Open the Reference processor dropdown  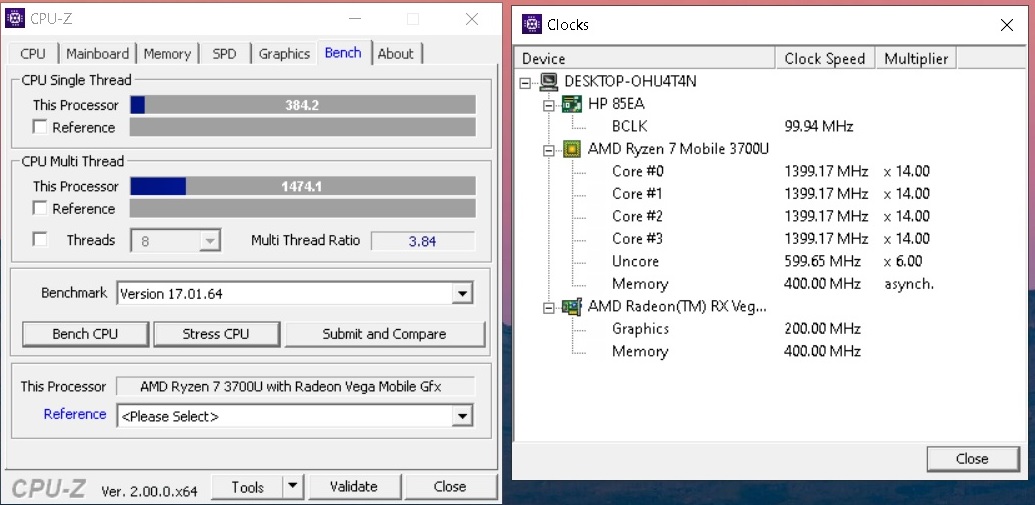pos(462,416)
